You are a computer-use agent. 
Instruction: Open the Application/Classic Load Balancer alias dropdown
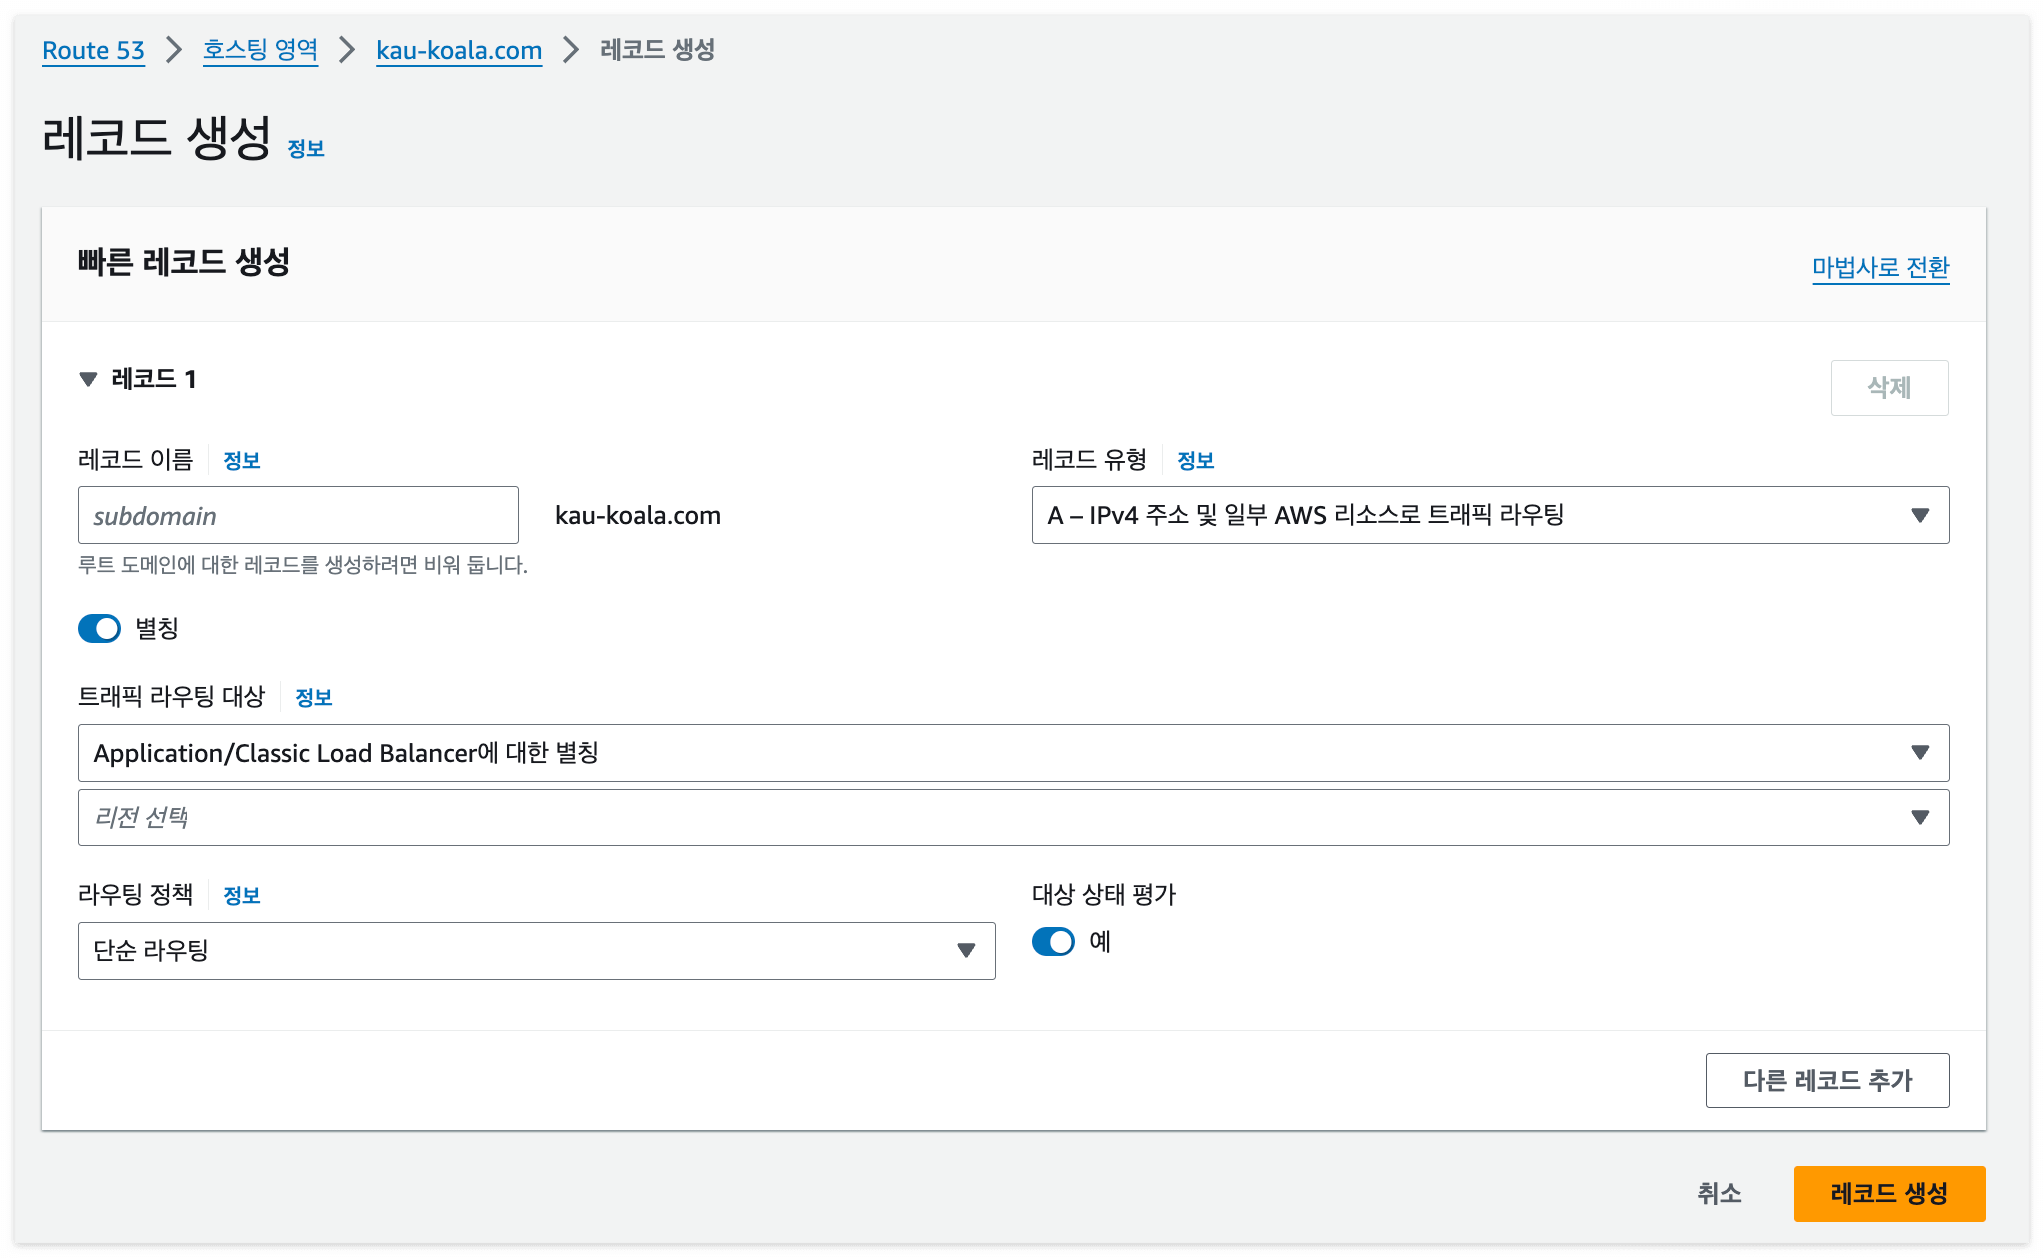coord(1012,753)
